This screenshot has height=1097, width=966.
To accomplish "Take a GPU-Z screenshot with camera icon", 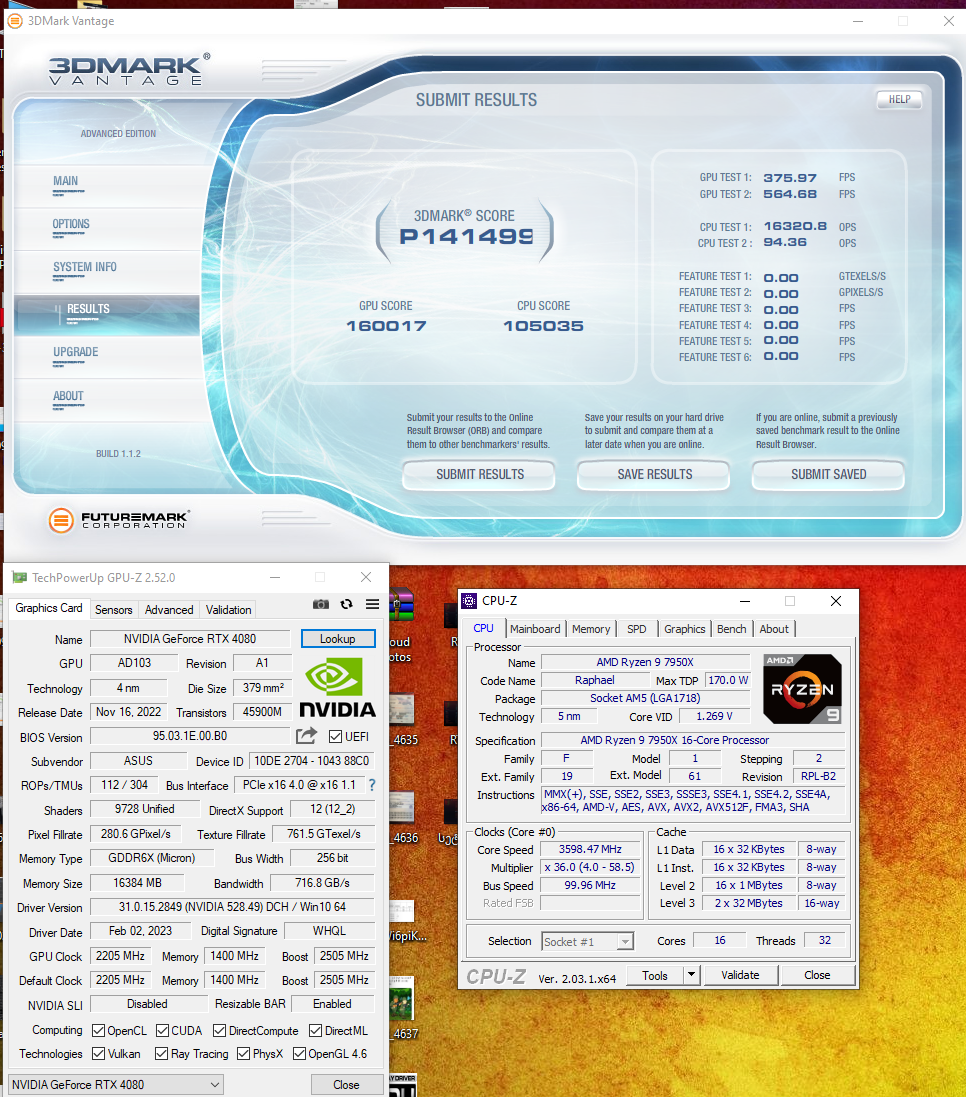I will point(321,604).
